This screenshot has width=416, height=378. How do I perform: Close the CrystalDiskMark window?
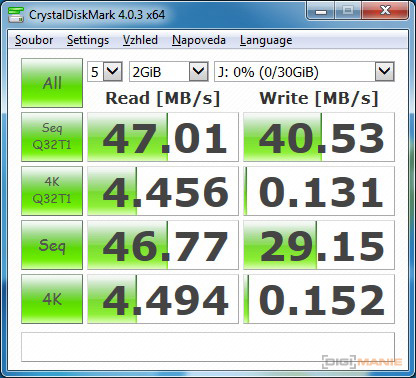pos(385,11)
